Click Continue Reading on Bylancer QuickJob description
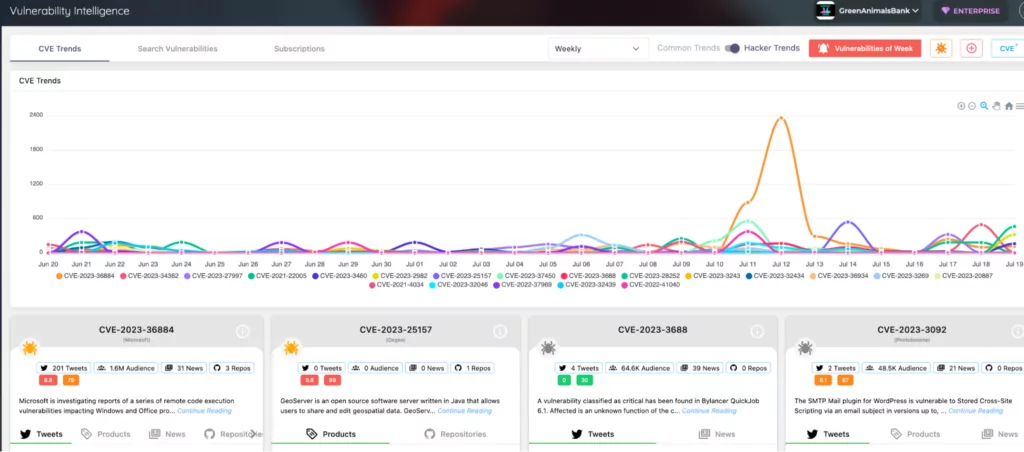This screenshot has height=452, width=1024. pyautogui.click(x=709, y=412)
